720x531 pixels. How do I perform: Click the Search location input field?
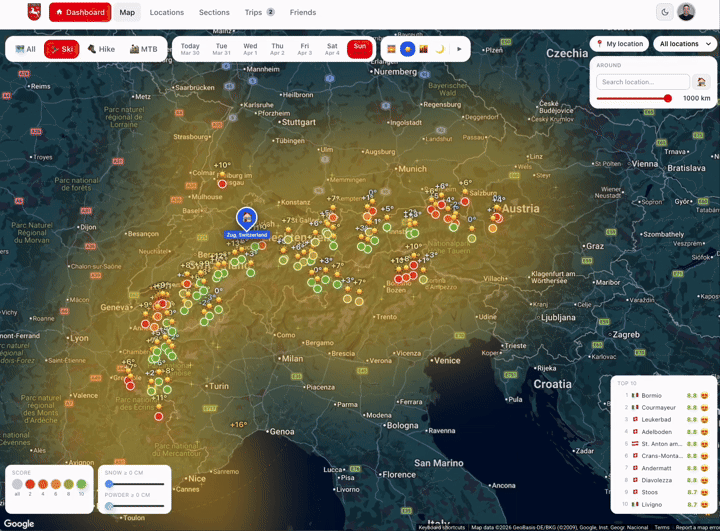click(x=642, y=82)
